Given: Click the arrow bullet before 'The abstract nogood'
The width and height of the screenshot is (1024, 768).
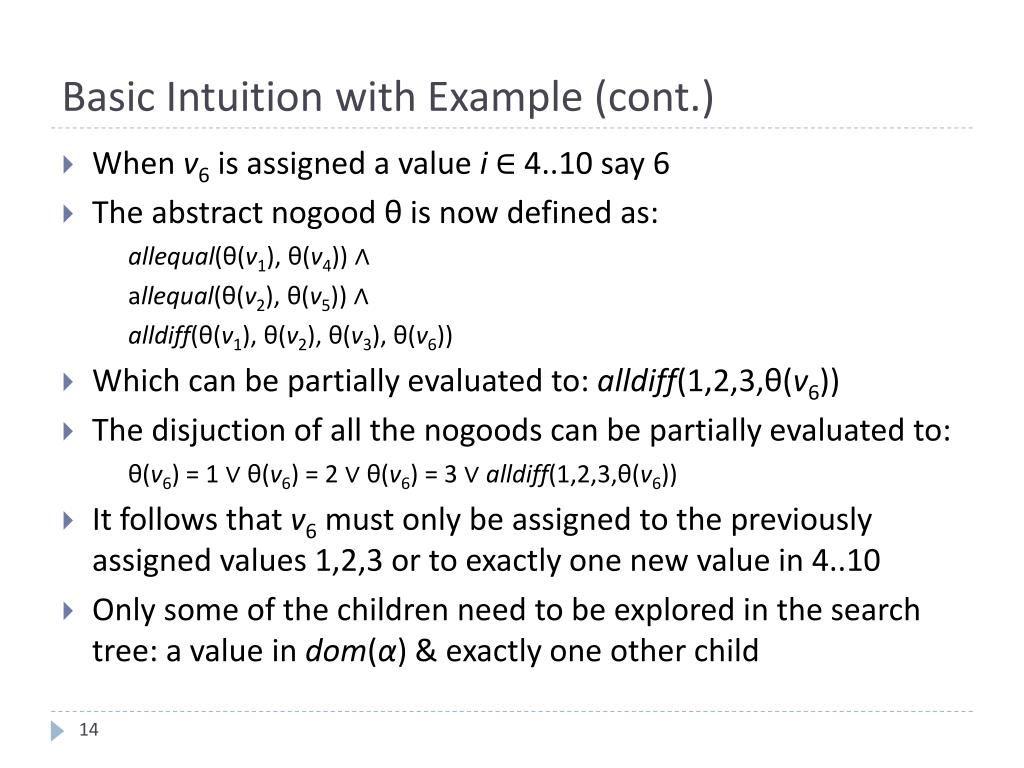Looking at the screenshot, I should [x=68, y=214].
